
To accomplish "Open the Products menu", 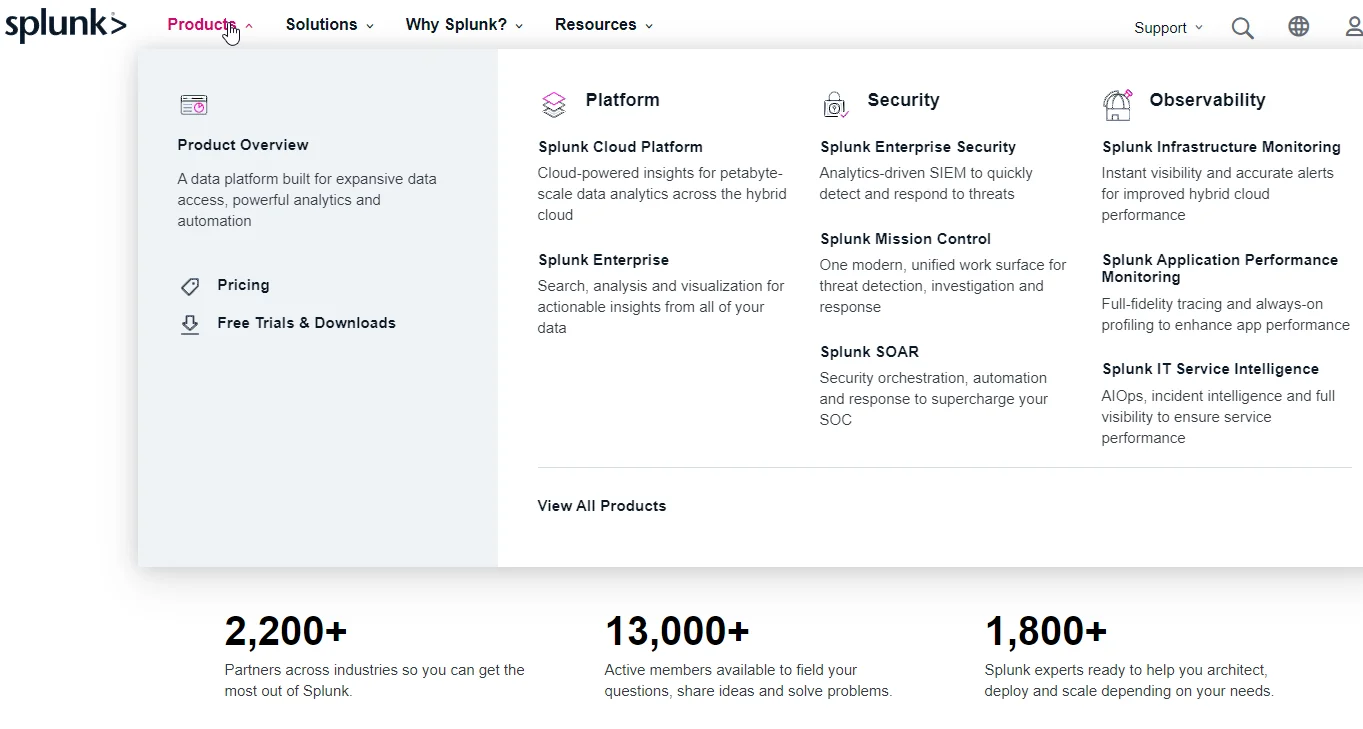I will pyautogui.click(x=202, y=25).
